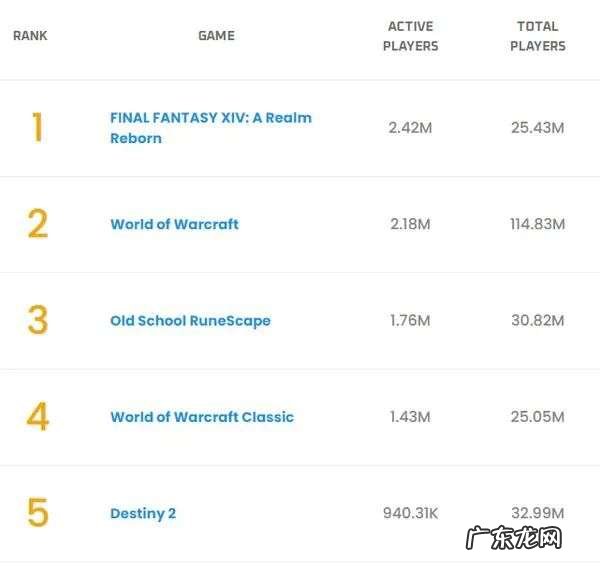This screenshot has width=600, height=567.
Task: Sort by TOTAL PLAYERS column header
Action: 537,36
